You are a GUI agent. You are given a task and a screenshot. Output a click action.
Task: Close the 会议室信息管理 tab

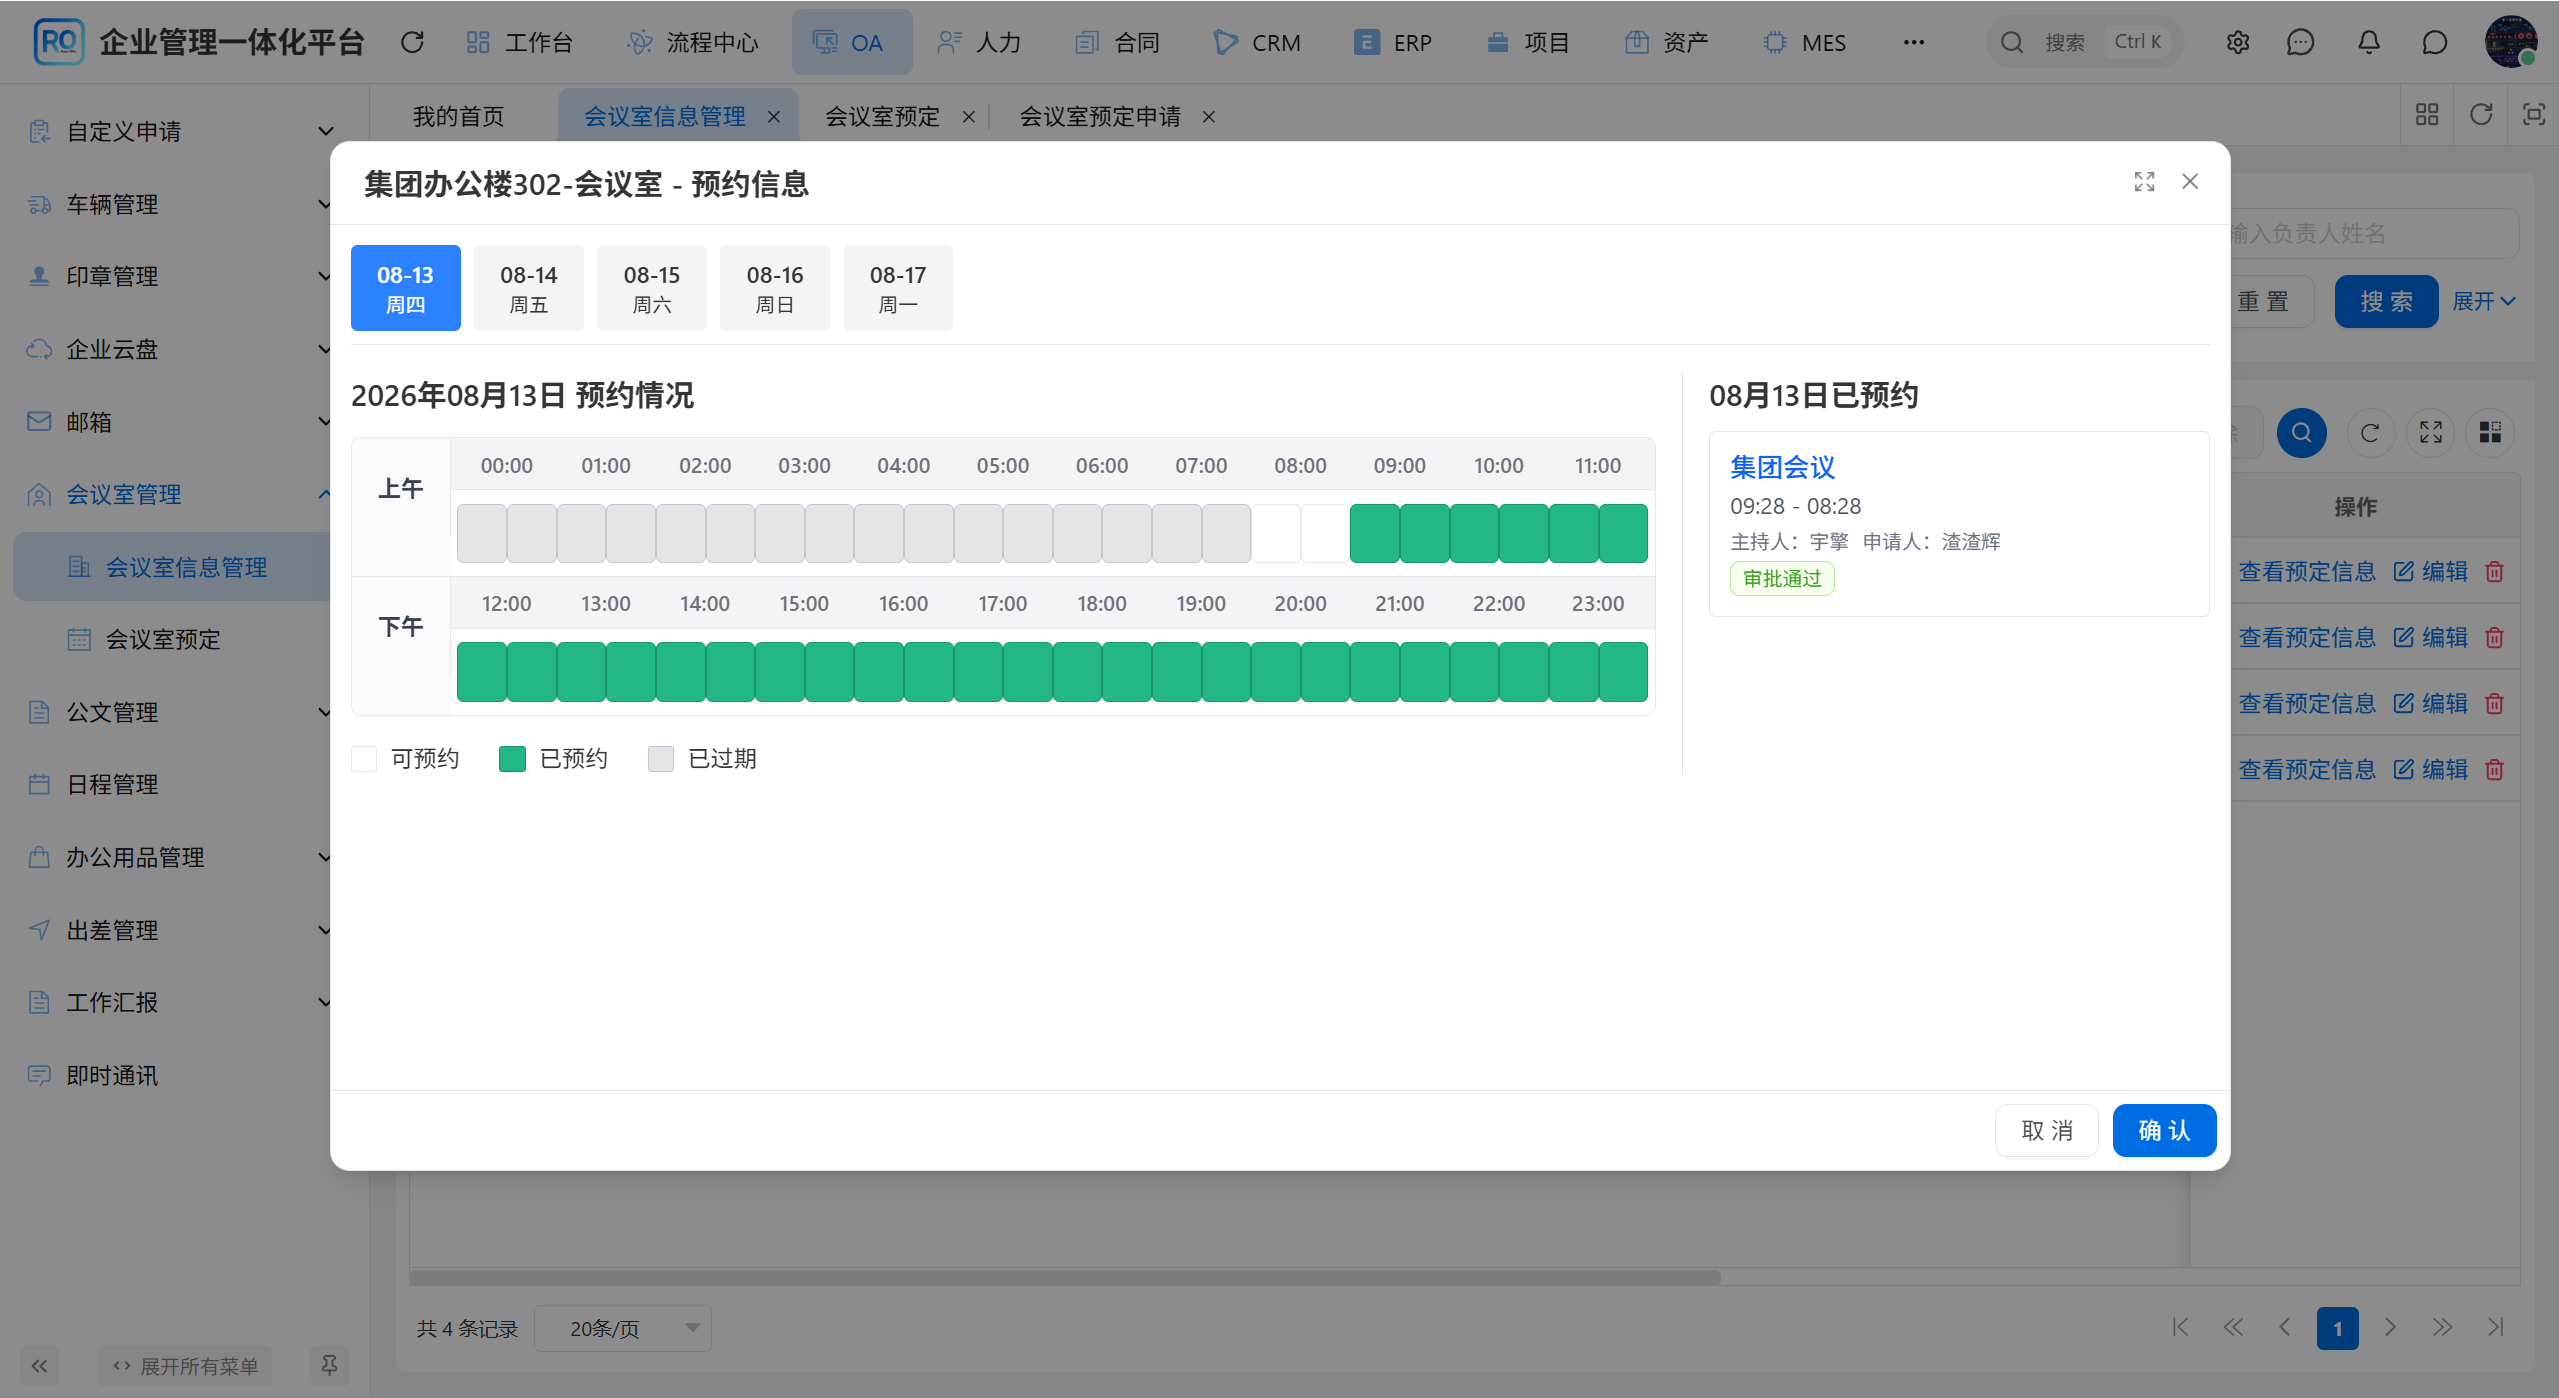pyautogui.click(x=774, y=117)
